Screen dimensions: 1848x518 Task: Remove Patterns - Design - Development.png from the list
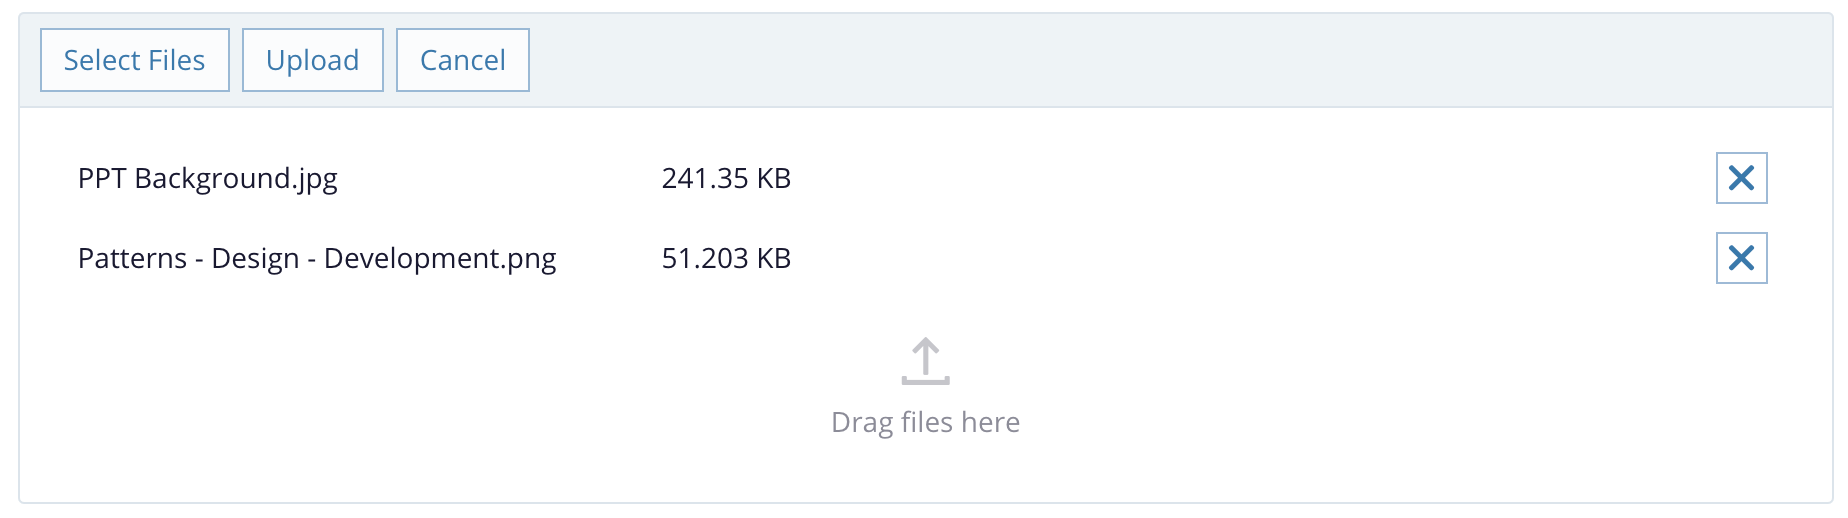pos(1741,258)
